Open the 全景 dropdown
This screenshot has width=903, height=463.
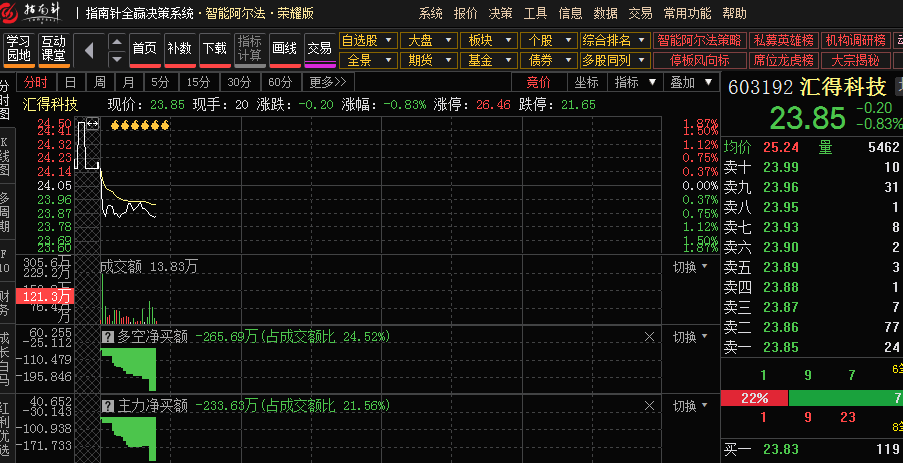click(367, 60)
